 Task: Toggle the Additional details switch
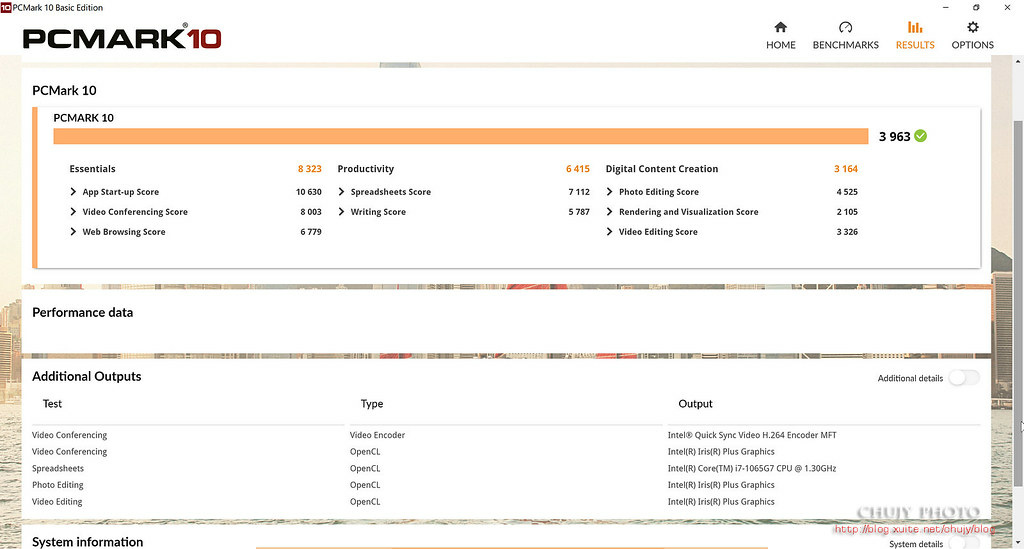(x=964, y=378)
